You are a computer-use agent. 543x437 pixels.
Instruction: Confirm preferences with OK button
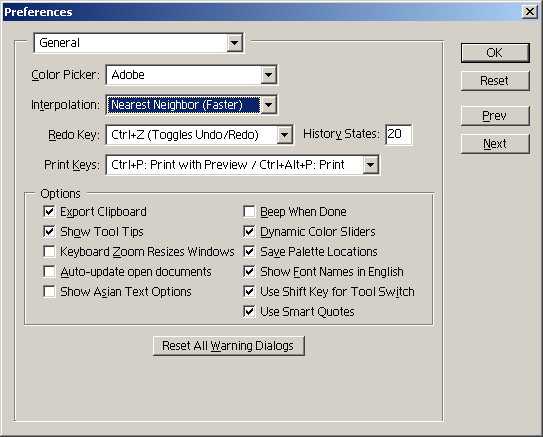tap(495, 53)
